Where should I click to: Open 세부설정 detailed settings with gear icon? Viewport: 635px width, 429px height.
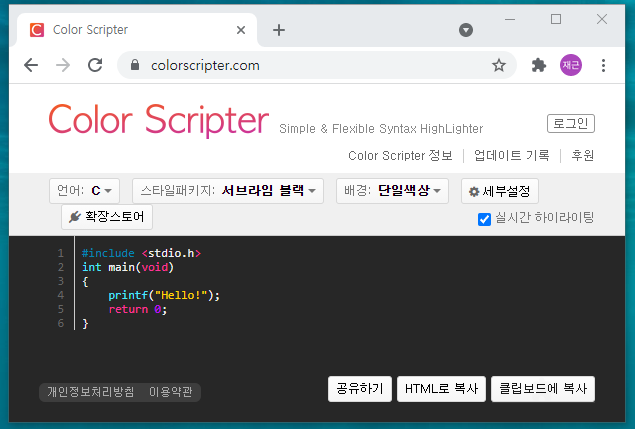click(x=499, y=191)
